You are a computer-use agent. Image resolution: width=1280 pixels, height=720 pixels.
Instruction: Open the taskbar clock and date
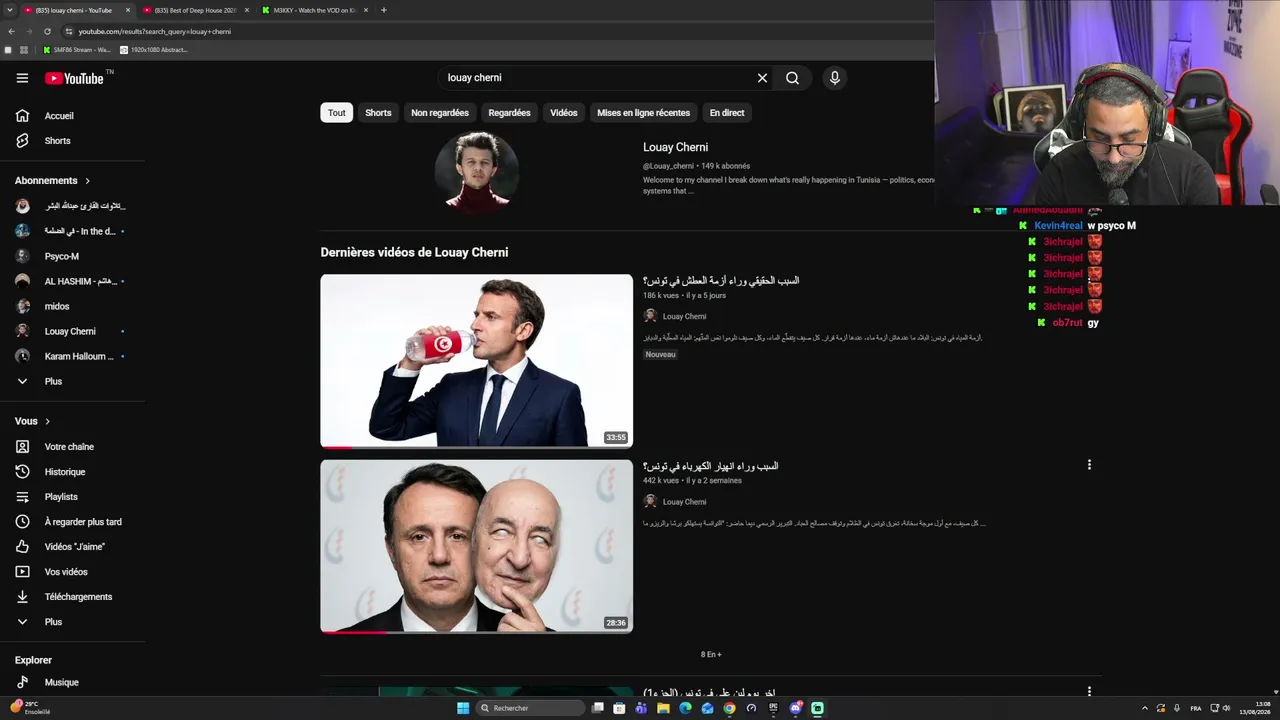pos(1254,708)
